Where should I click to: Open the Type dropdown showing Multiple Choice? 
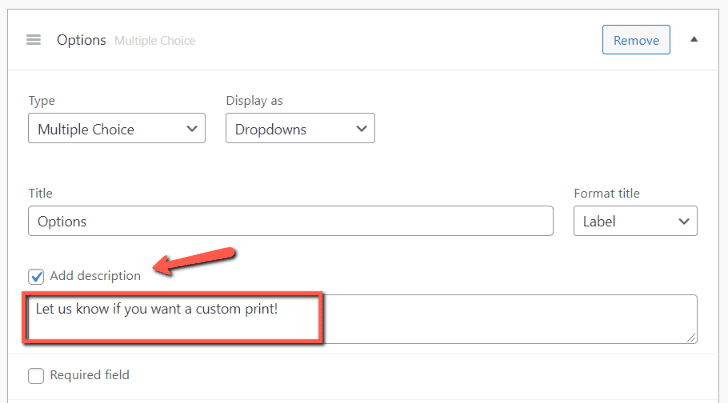tap(117, 129)
